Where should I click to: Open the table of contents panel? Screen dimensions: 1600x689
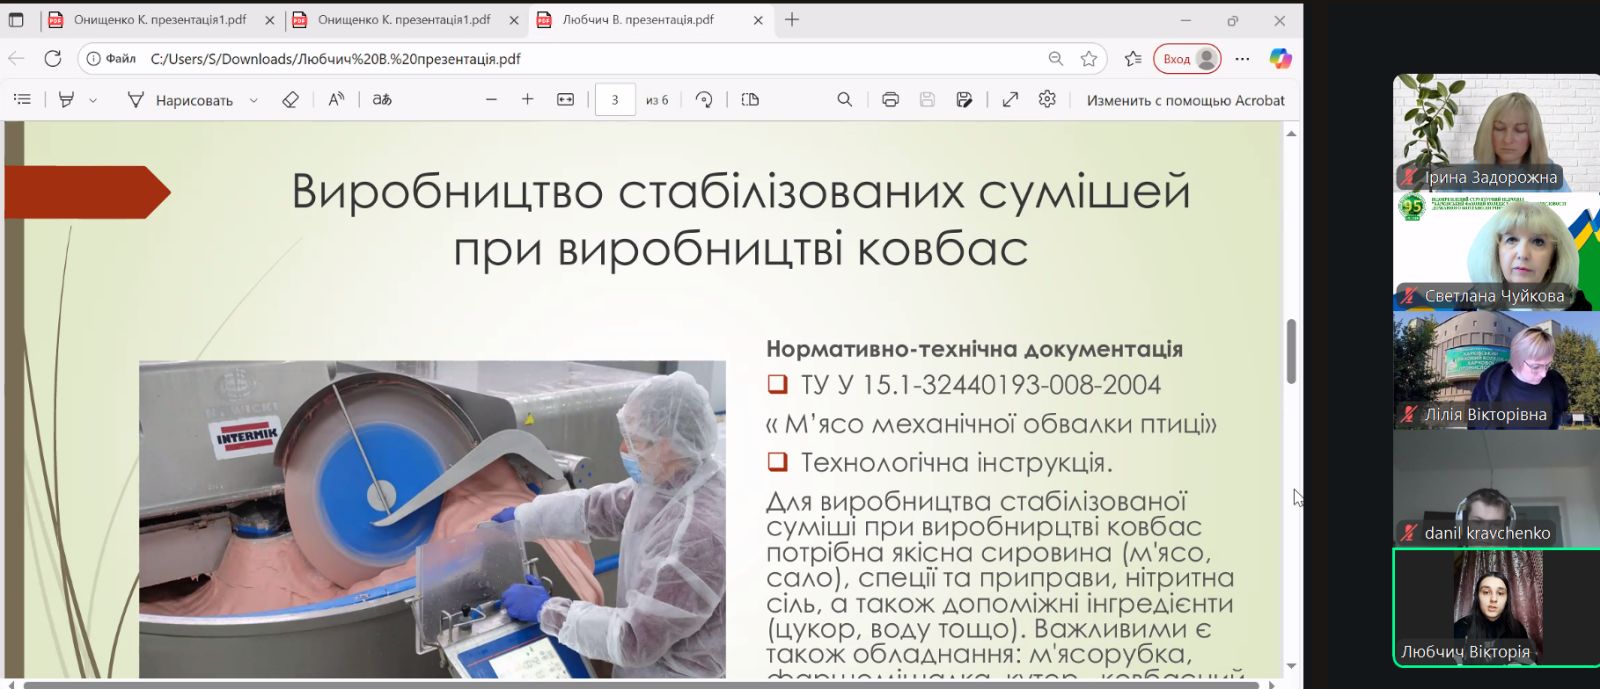[x=22, y=99]
